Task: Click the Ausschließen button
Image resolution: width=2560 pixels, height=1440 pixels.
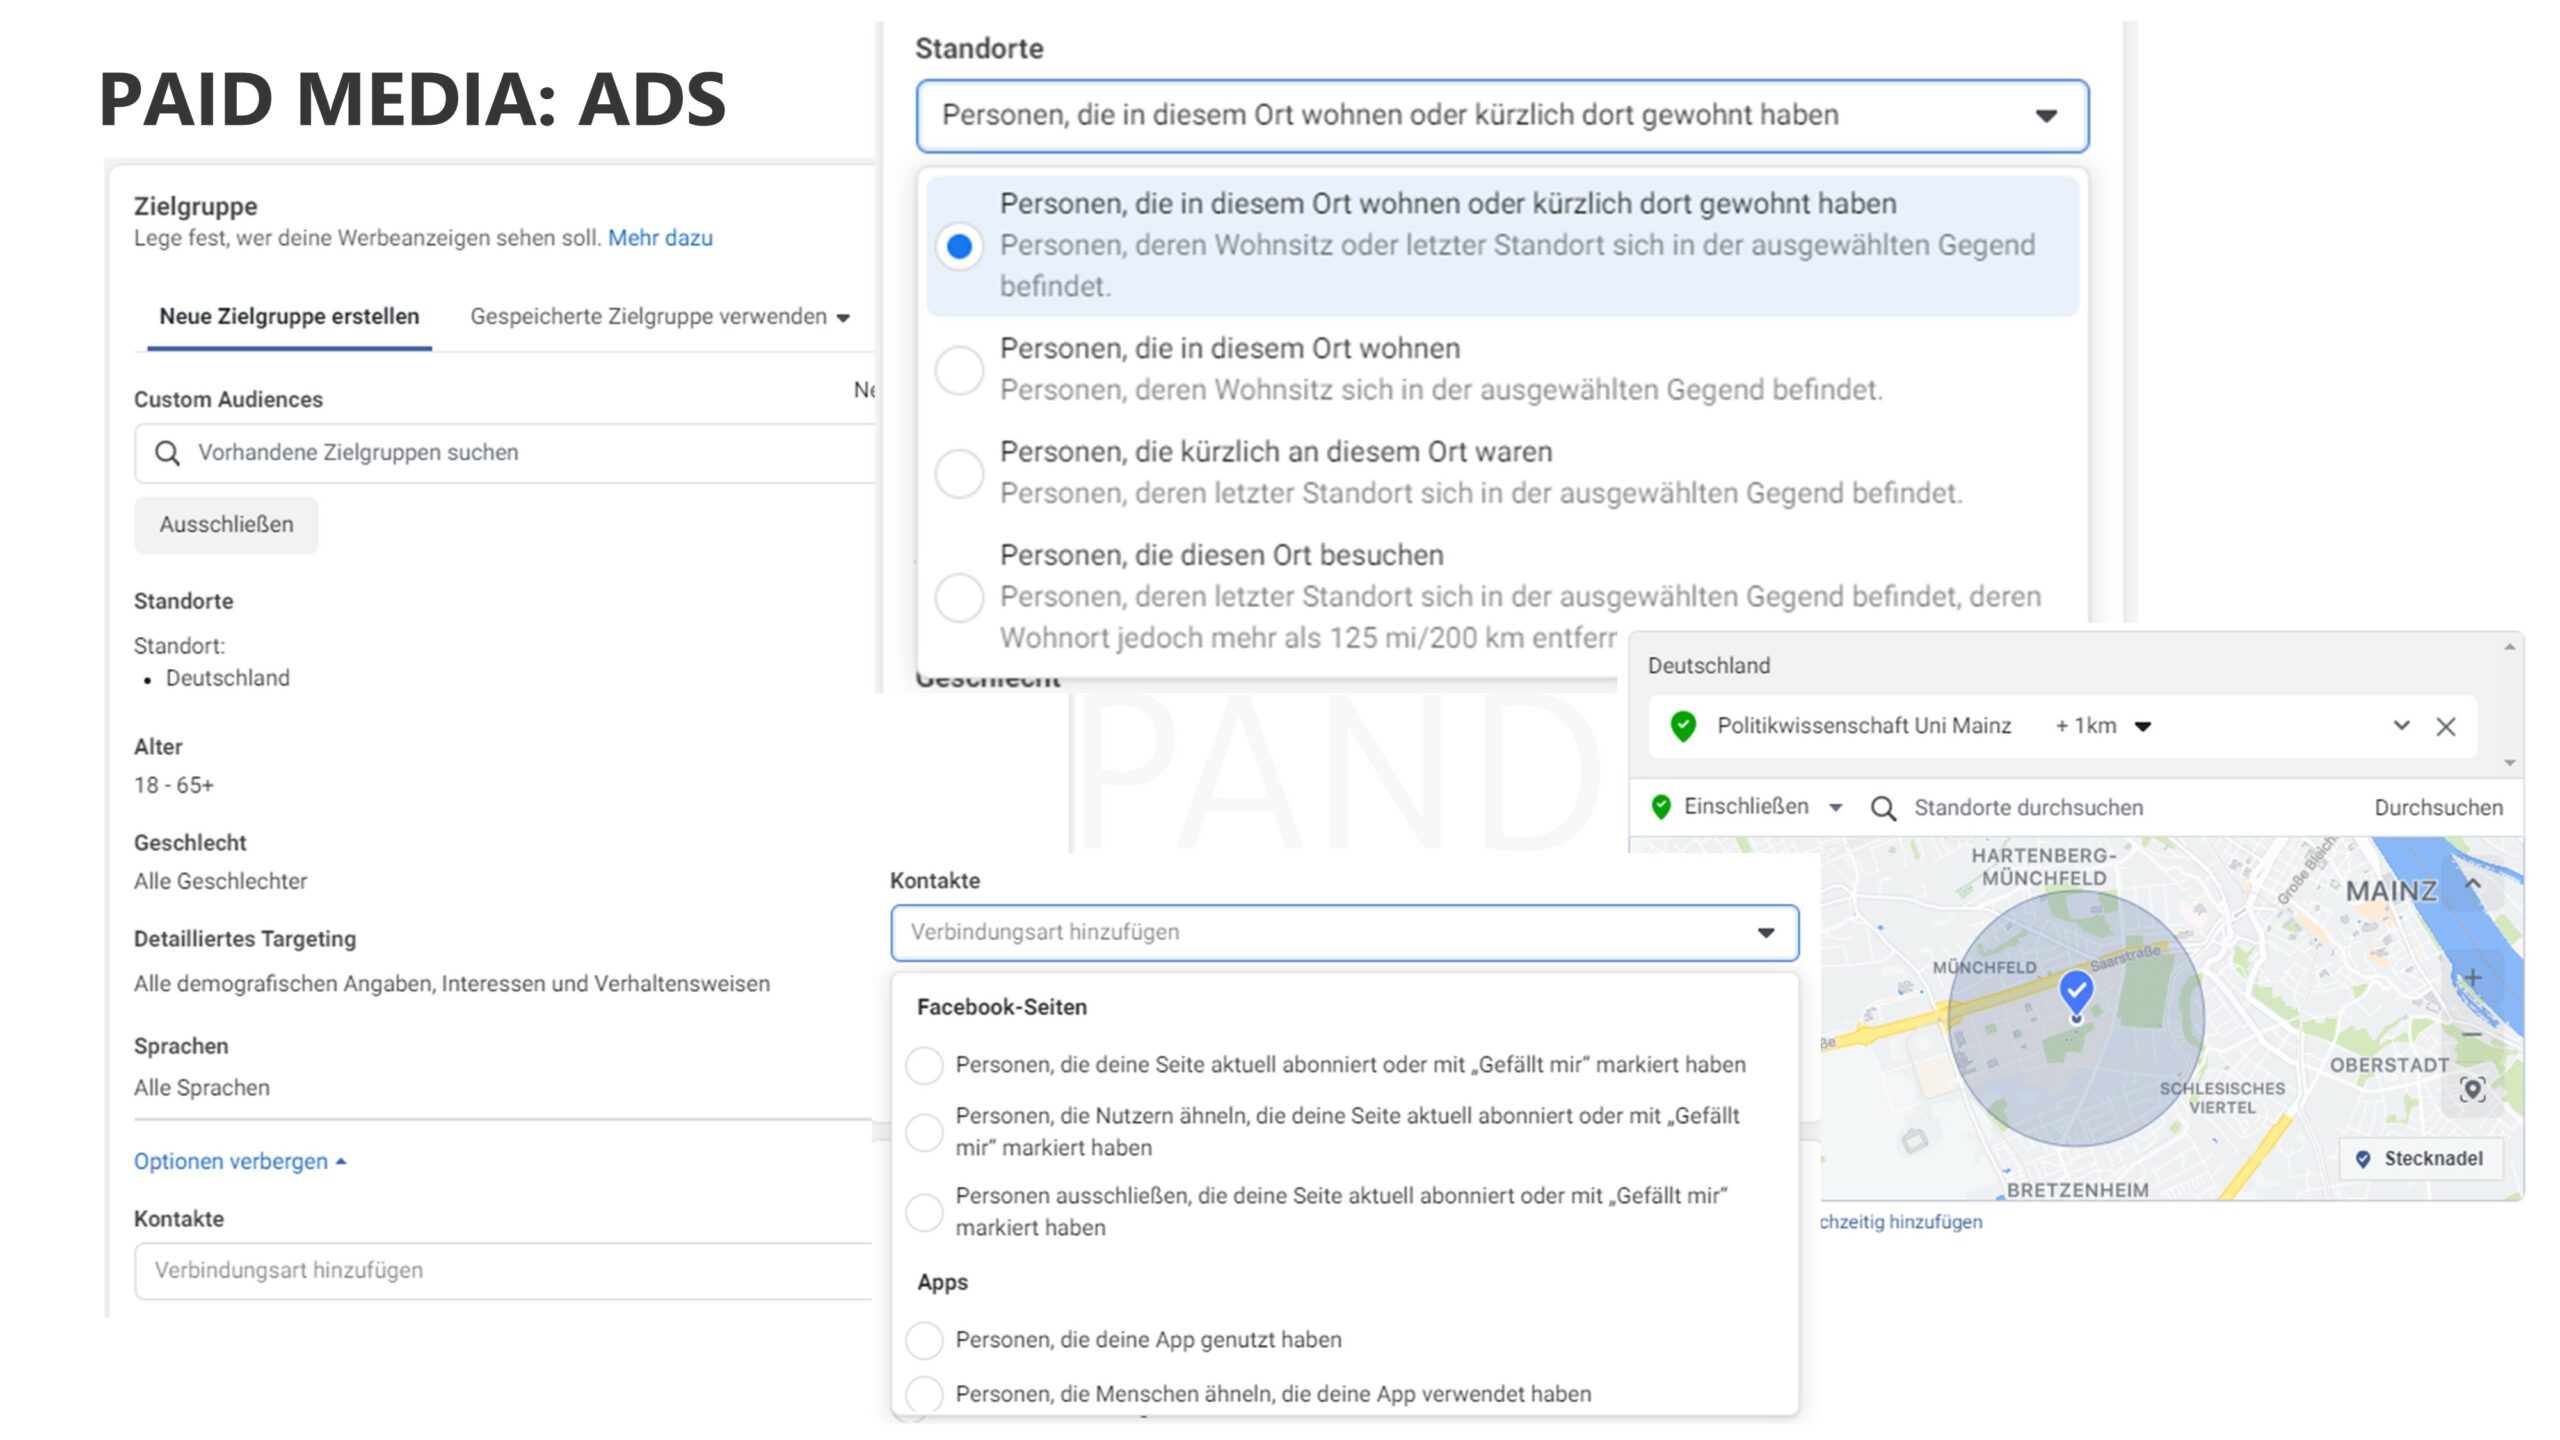Action: coord(226,525)
